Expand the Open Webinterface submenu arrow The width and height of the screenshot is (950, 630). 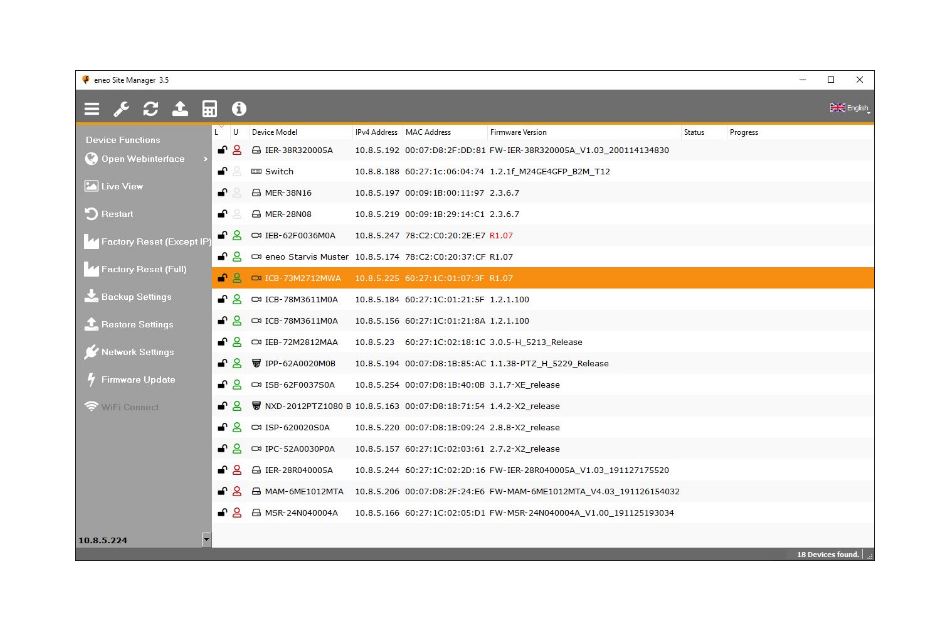click(206, 159)
